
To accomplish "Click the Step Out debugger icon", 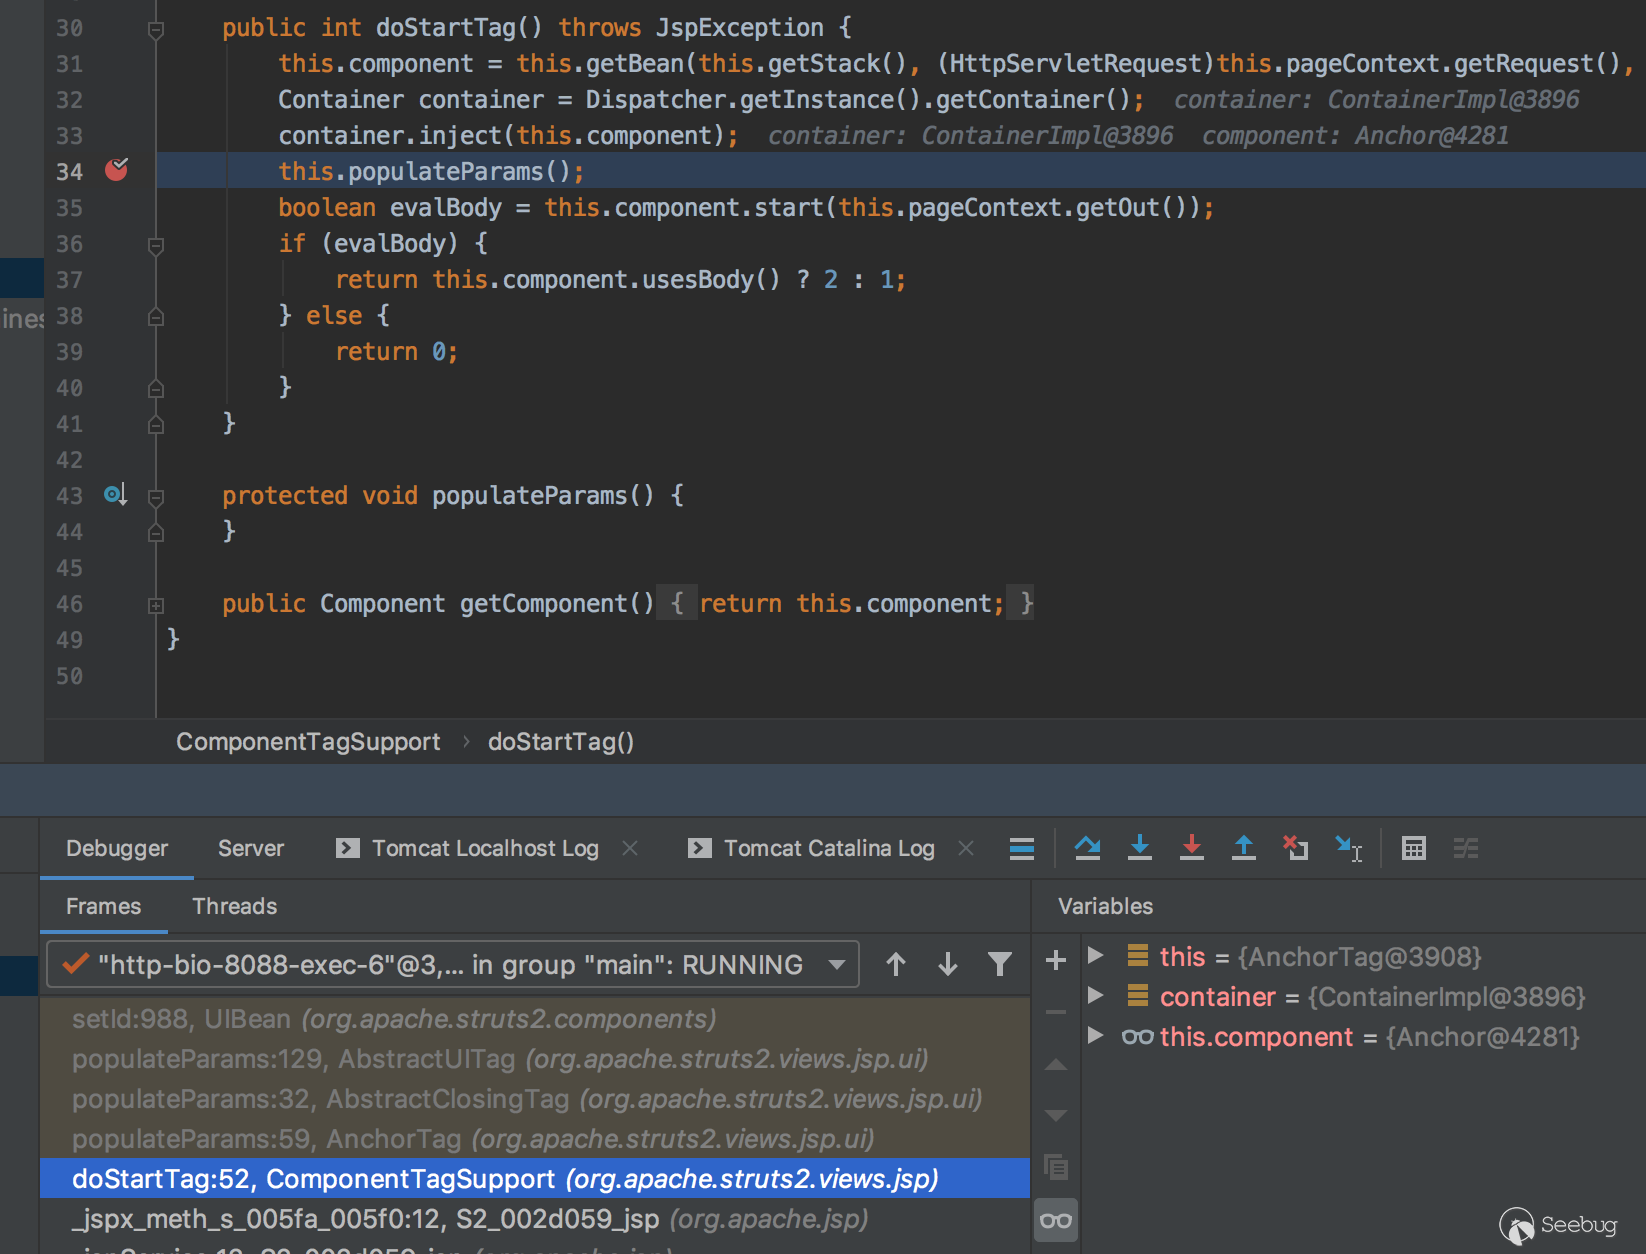I will pyautogui.click(x=1243, y=848).
